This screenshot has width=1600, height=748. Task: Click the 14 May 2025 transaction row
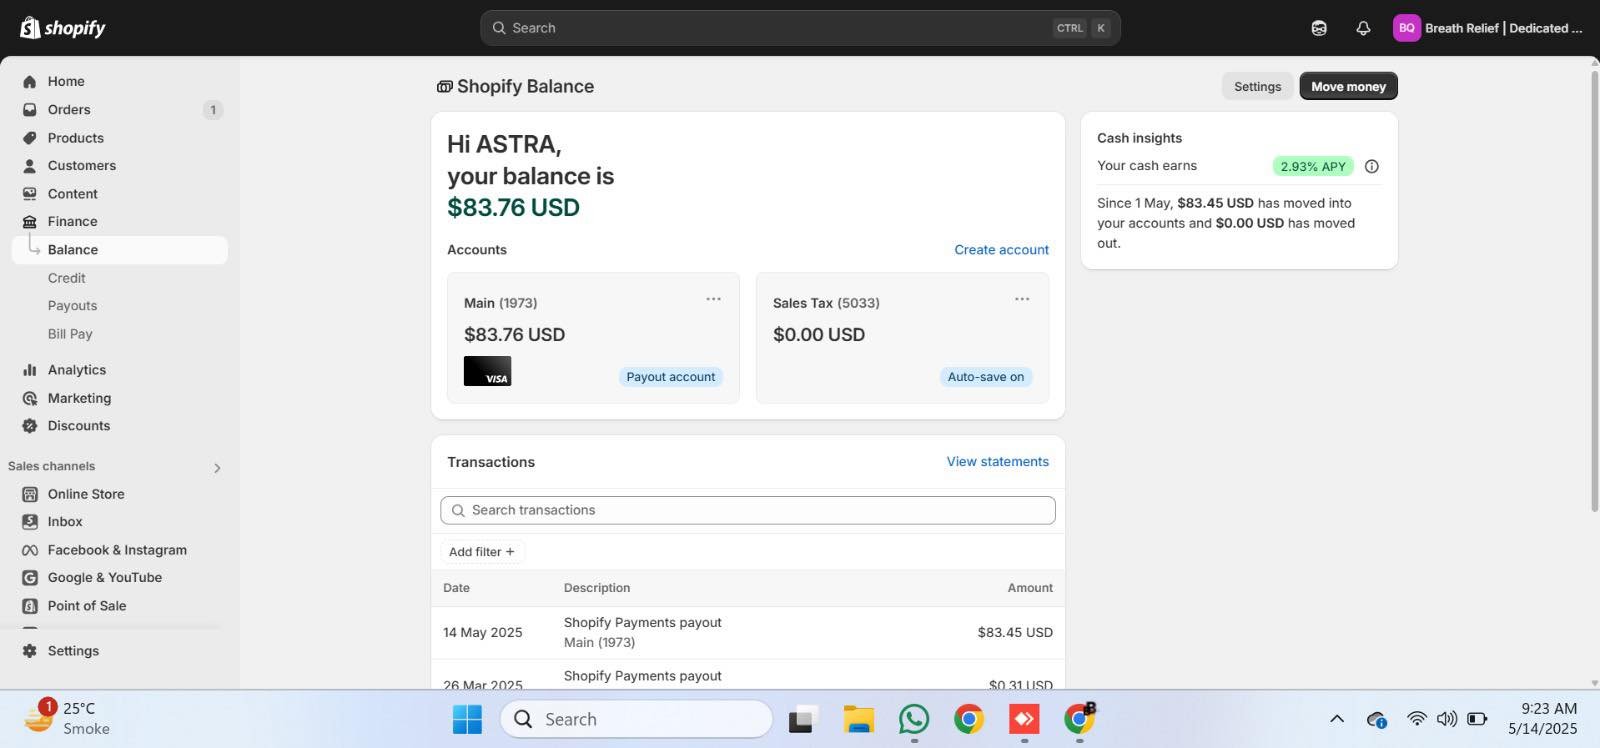748,633
